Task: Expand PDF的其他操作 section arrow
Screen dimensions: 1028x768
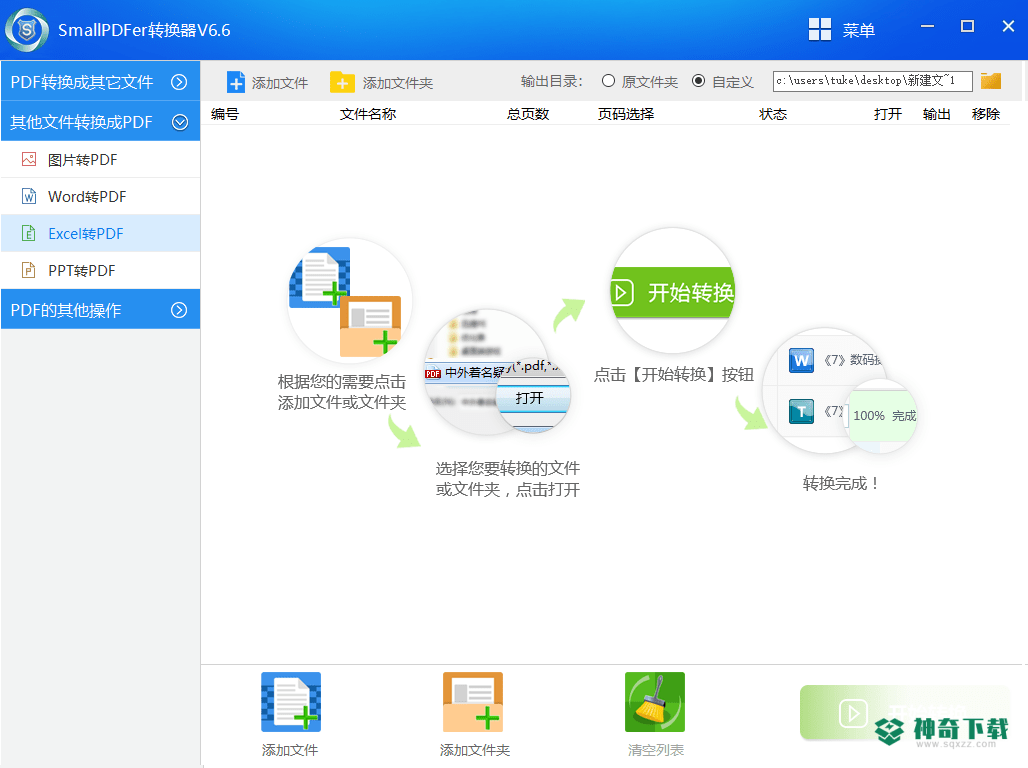Action: pyautogui.click(x=179, y=310)
